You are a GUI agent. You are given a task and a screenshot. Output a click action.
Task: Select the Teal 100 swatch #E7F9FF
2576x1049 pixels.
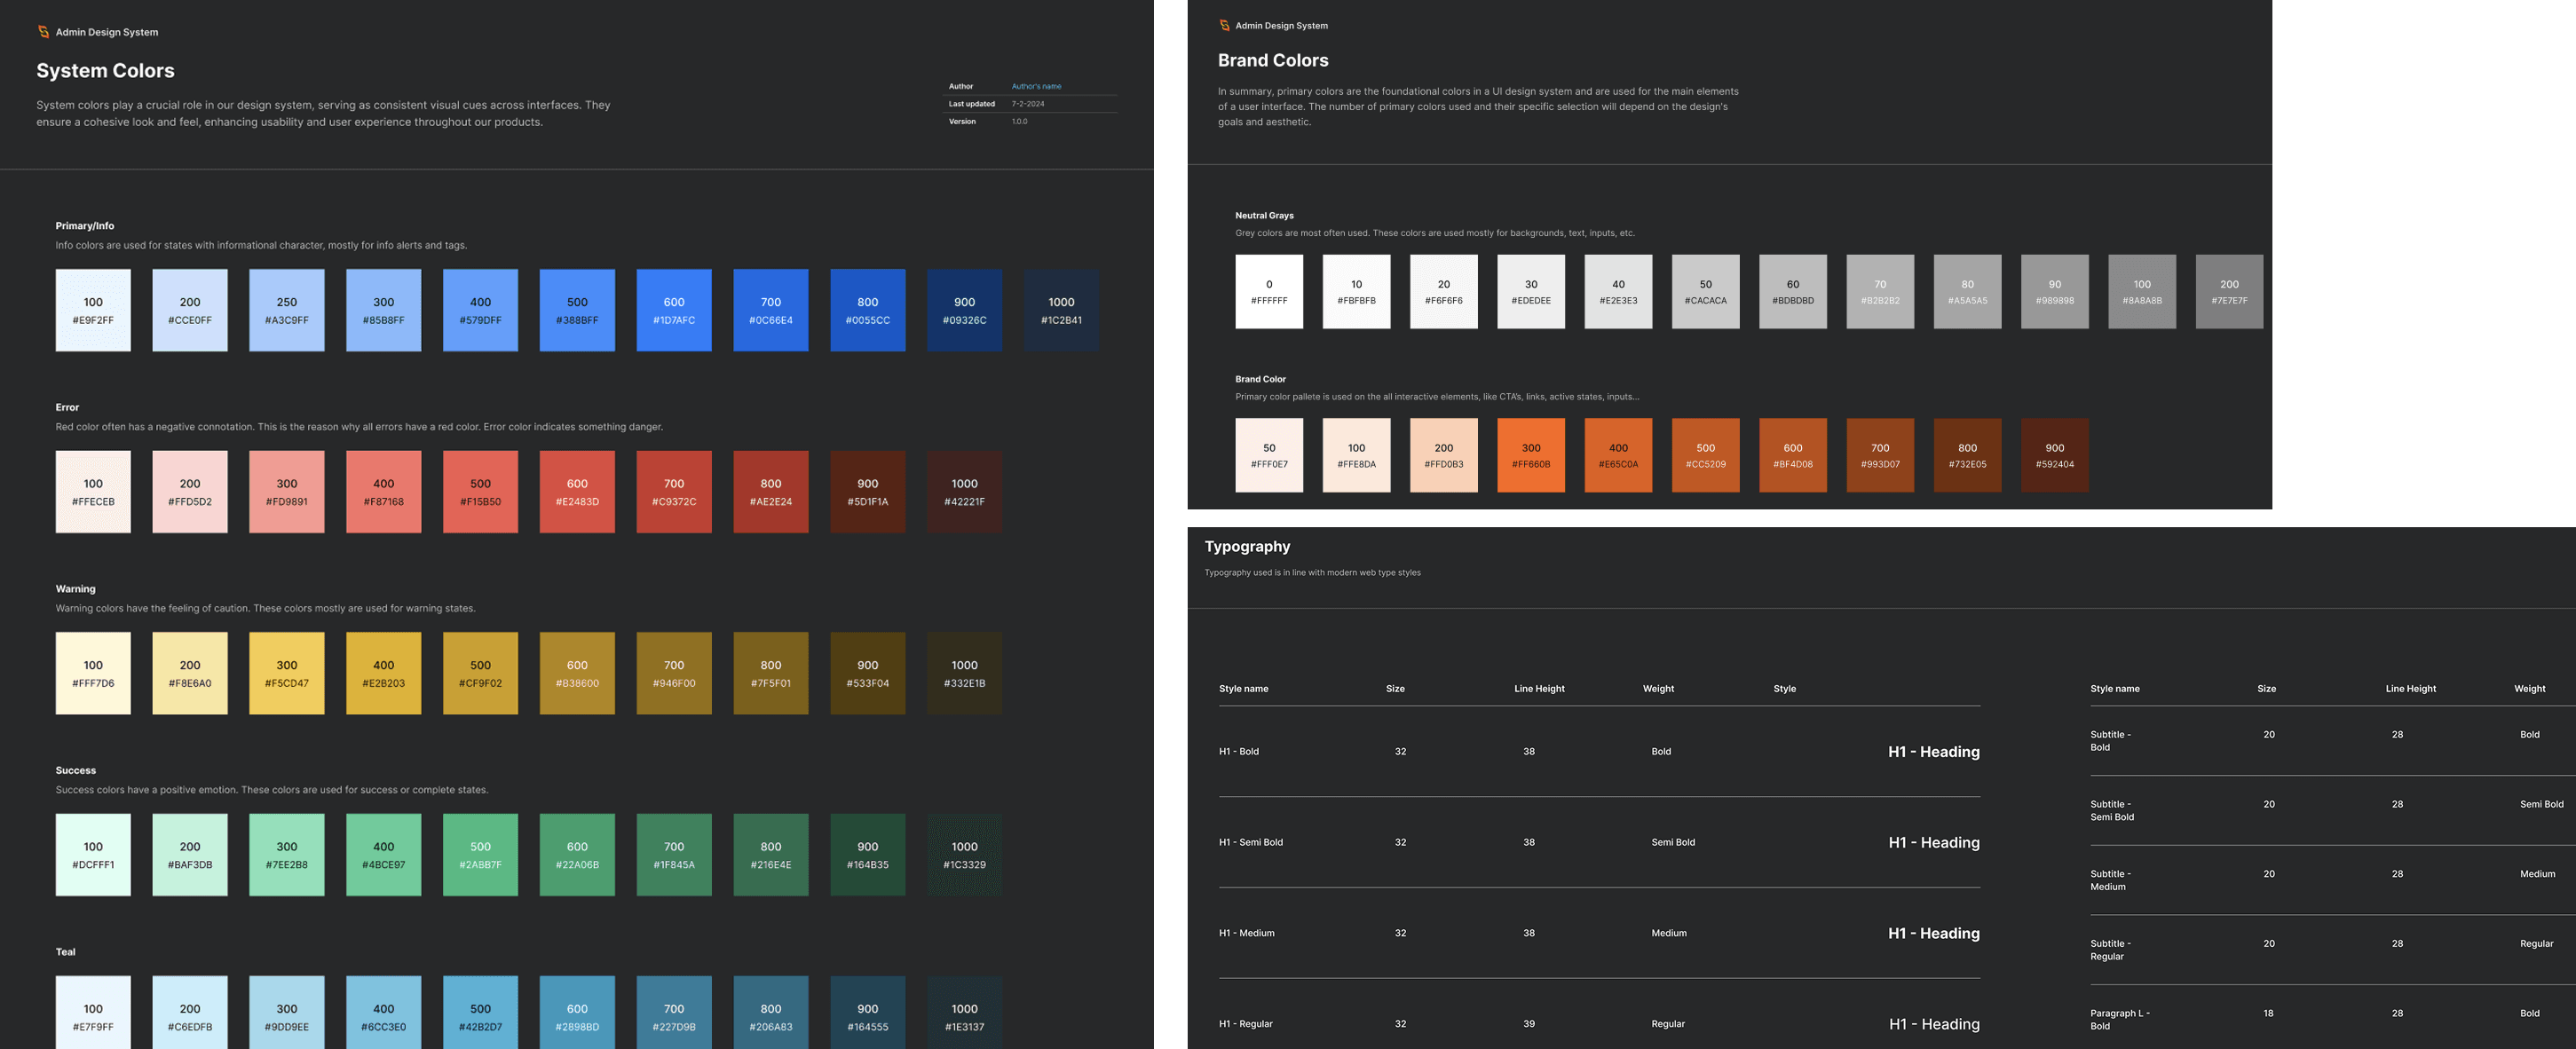tap(93, 1013)
